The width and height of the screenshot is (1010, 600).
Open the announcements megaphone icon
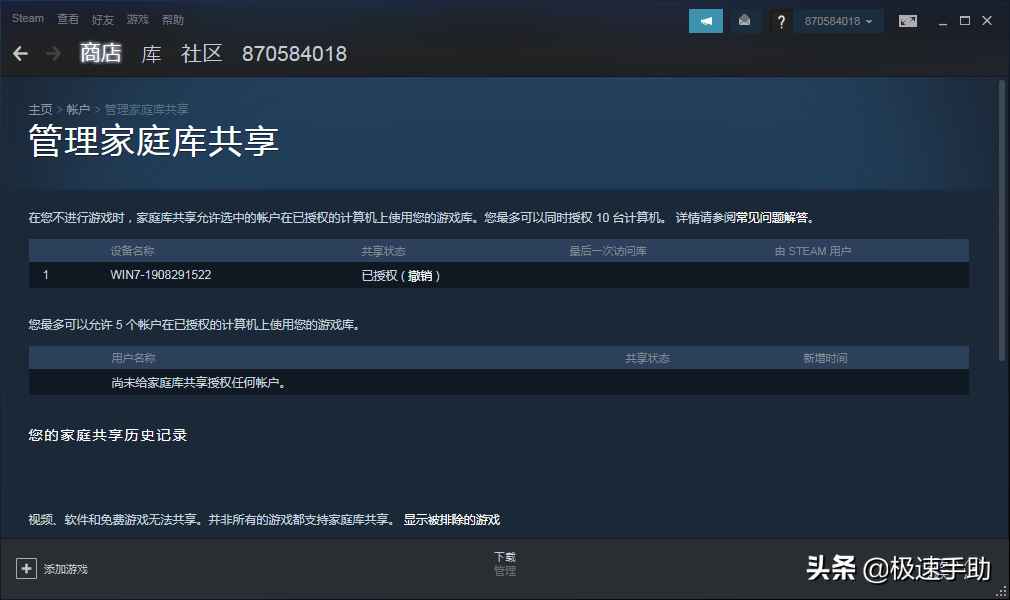[706, 21]
